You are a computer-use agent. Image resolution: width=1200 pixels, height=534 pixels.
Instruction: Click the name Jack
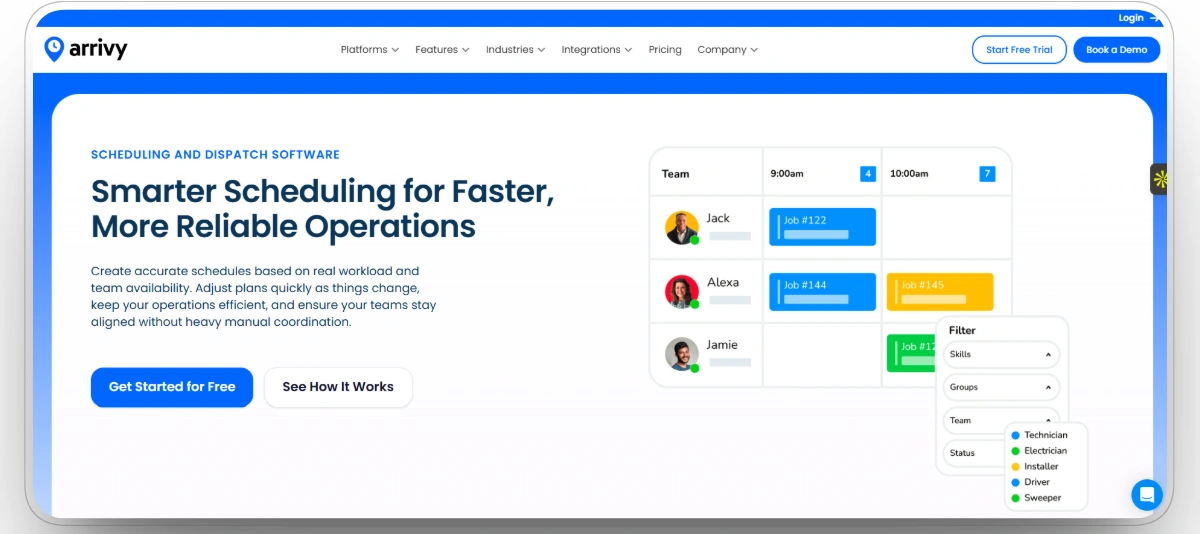click(718, 218)
